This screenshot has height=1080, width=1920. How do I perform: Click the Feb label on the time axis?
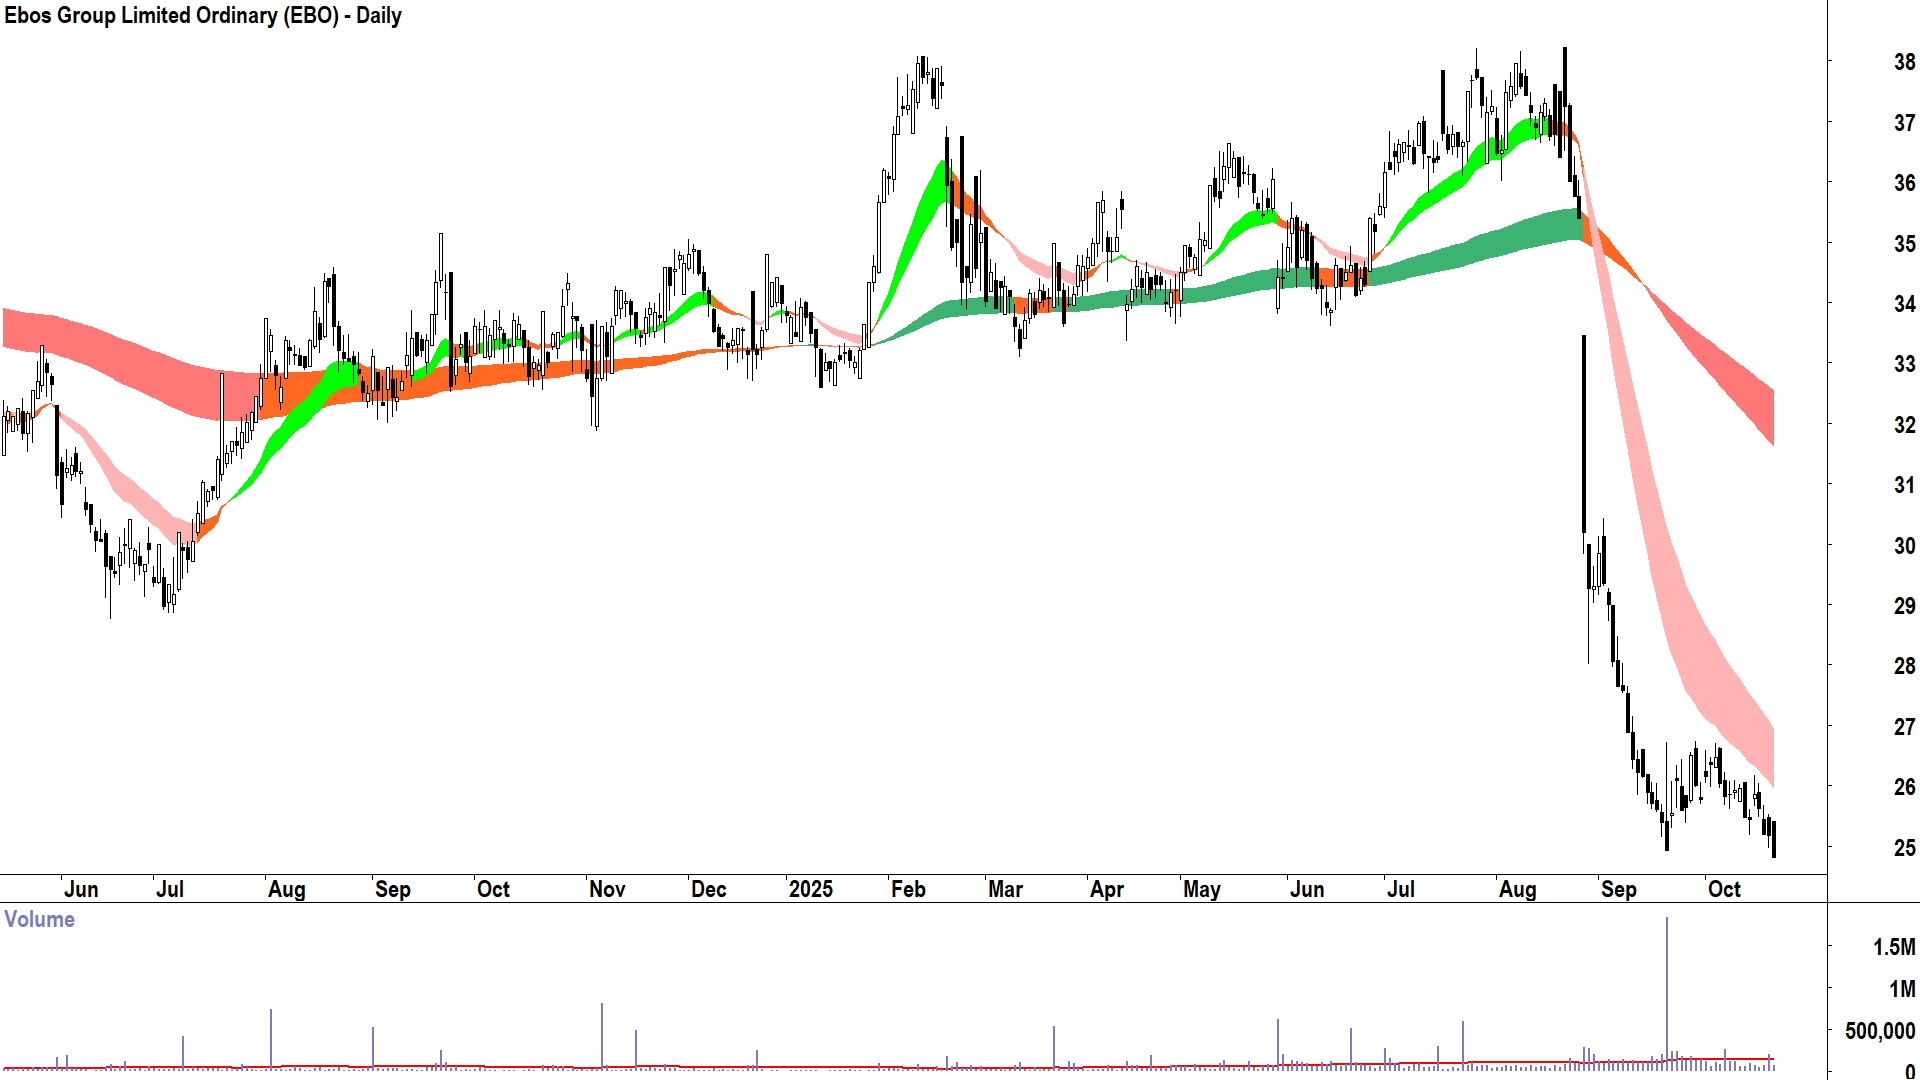[908, 889]
